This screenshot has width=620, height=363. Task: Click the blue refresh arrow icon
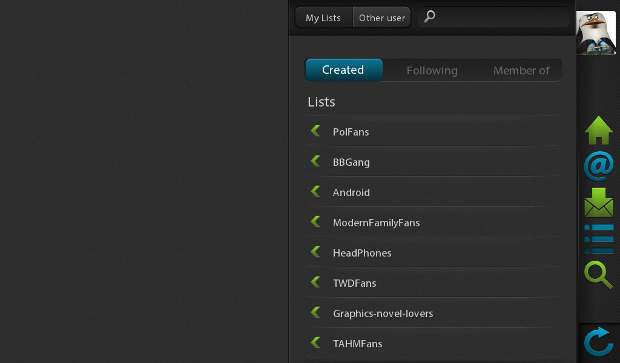tap(599, 342)
